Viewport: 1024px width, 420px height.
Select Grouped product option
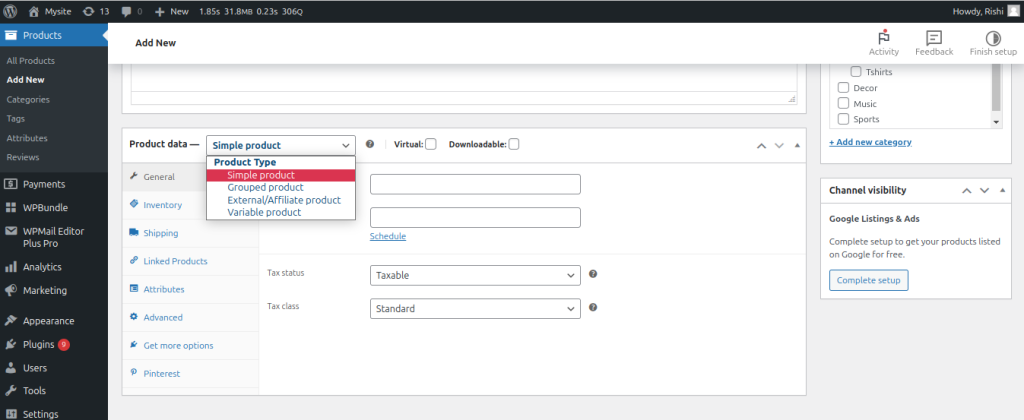[x=281, y=187]
